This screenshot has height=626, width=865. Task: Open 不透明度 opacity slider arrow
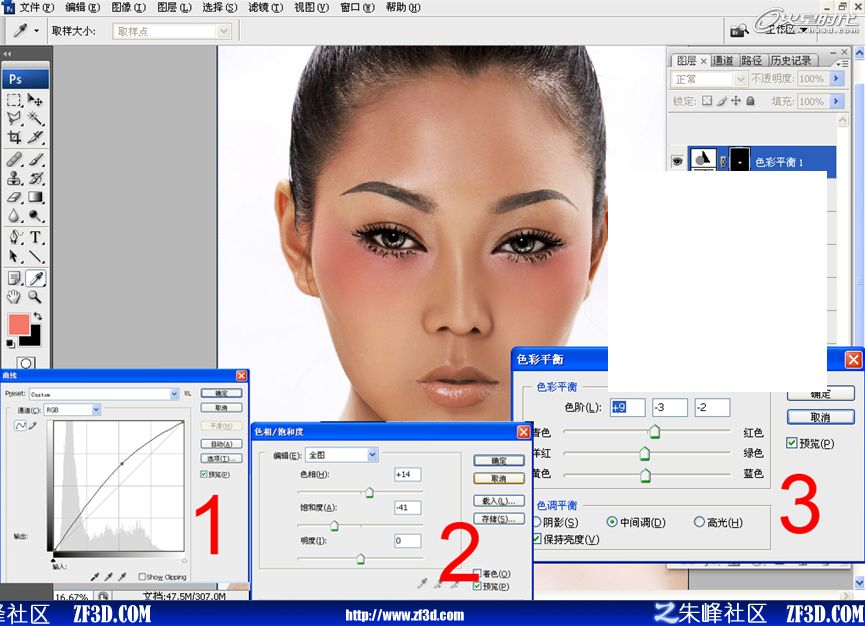click(x=836, y=79)
